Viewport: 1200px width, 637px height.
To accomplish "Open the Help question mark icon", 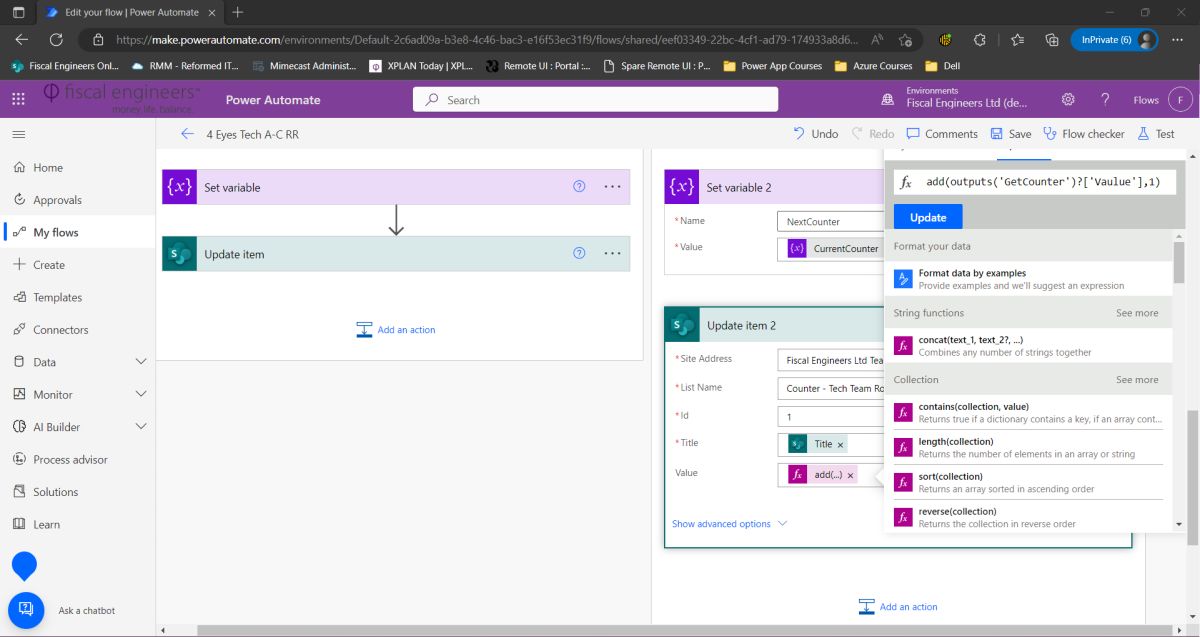I will pyautogui.click(x=1105, y=99).
